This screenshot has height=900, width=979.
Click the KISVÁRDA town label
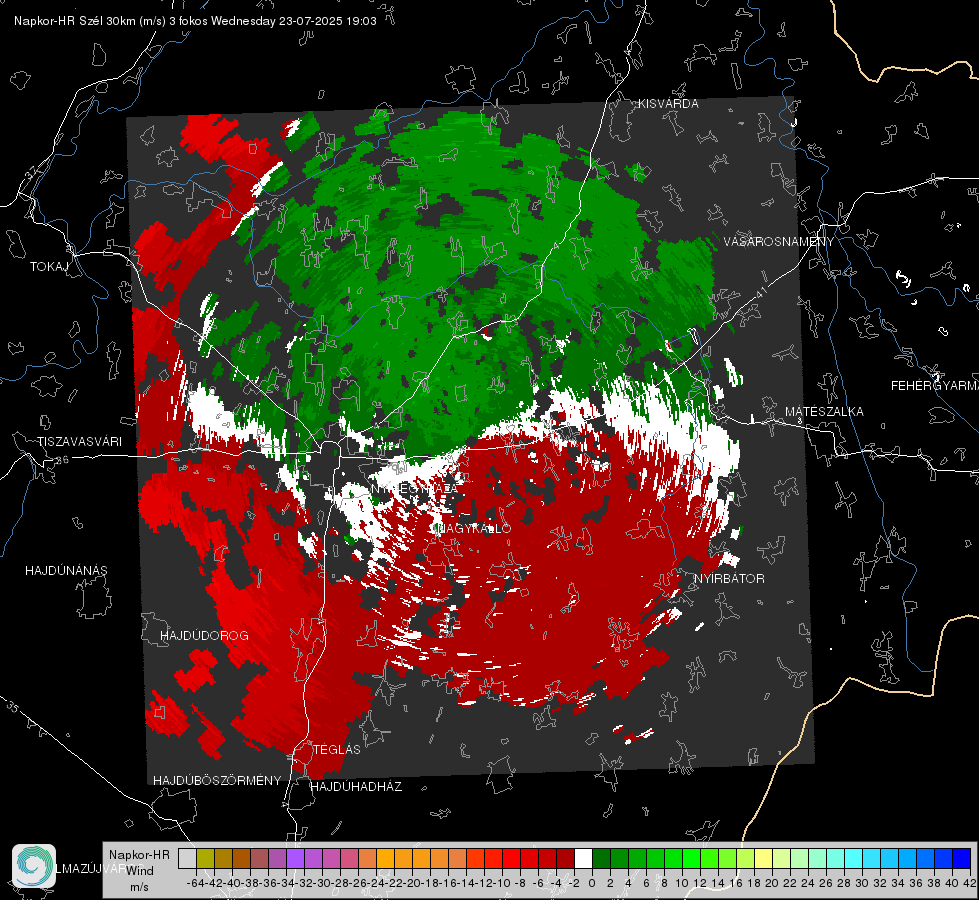668,104
